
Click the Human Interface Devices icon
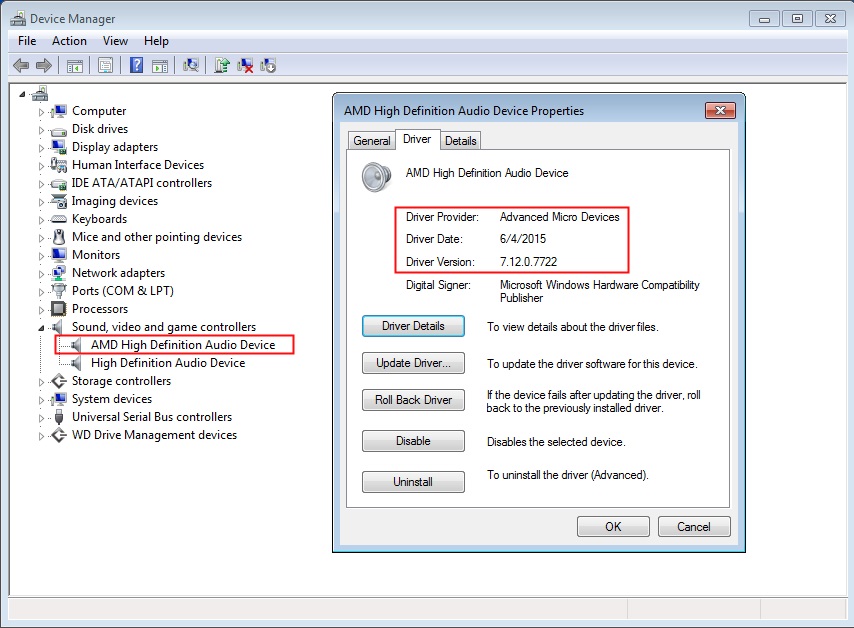58,164
